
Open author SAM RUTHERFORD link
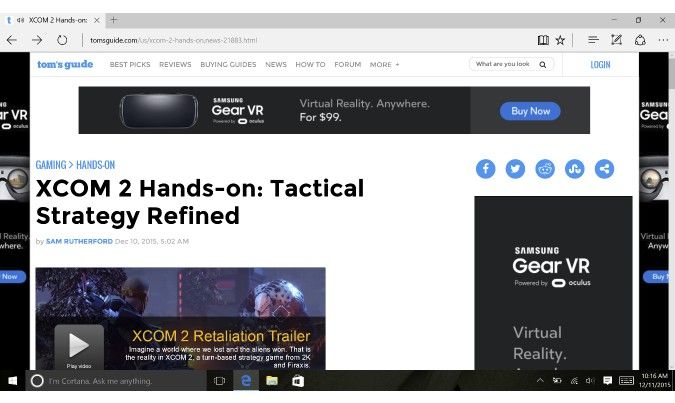[x=79, y=242]
